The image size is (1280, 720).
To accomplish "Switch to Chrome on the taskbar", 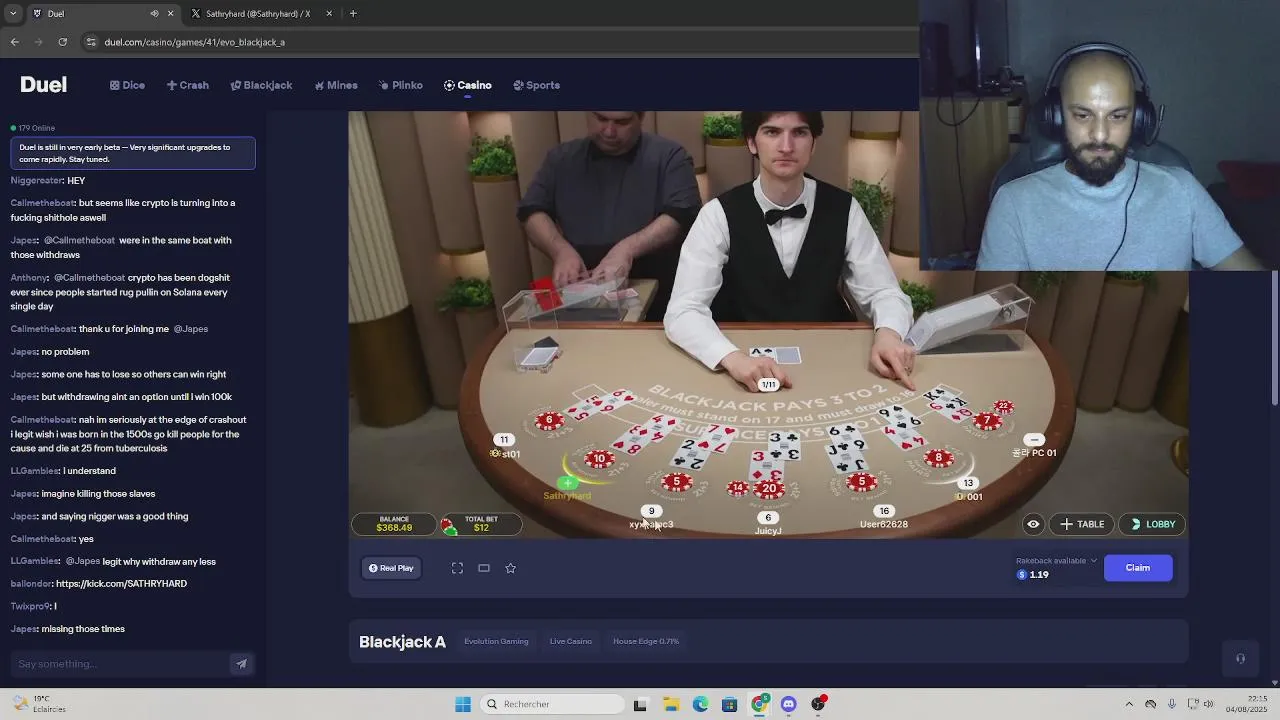I will coord(759,704).
